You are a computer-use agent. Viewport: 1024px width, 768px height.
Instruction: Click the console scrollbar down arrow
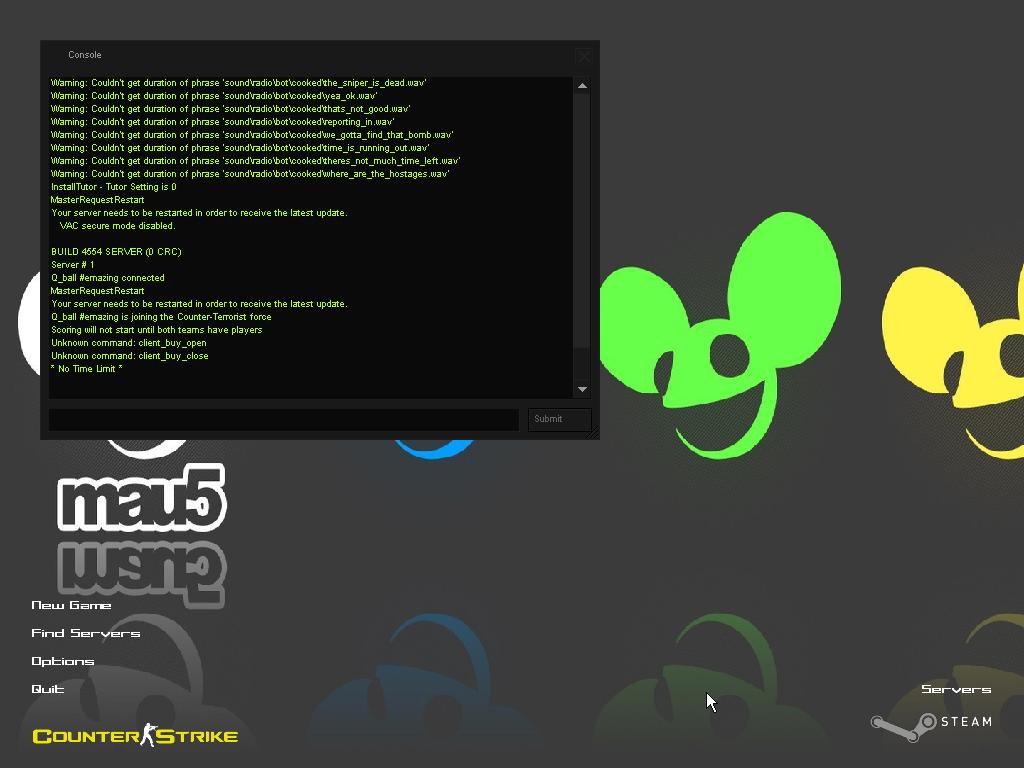point(583,389)
